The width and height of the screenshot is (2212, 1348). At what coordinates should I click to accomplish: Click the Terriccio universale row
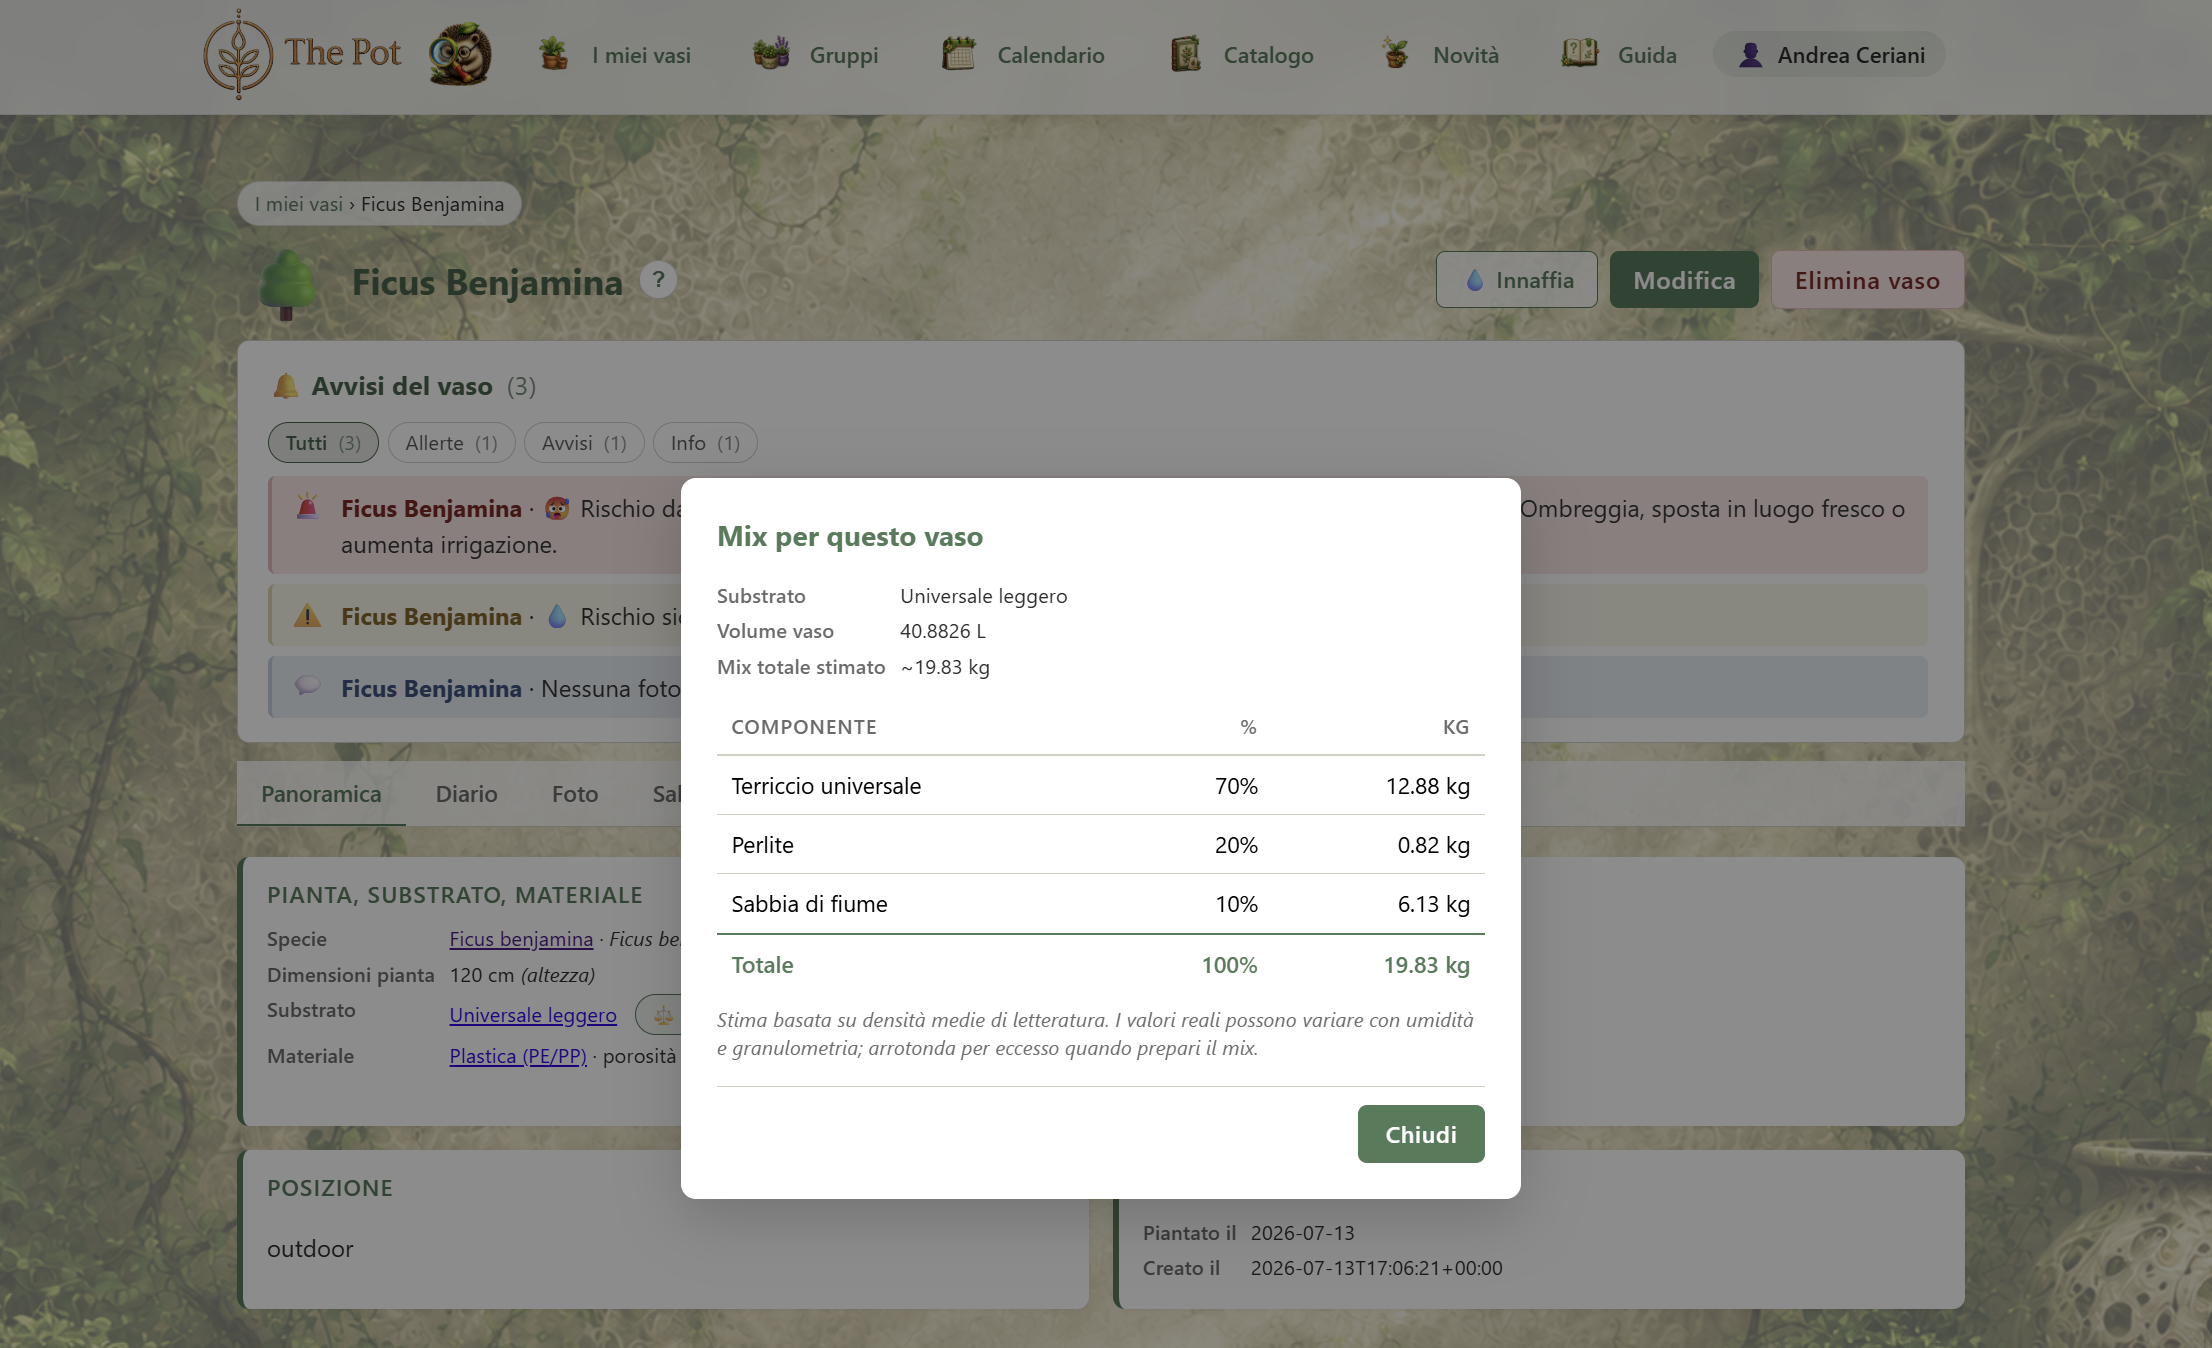pyautogui.click(x=1100, y=786)
